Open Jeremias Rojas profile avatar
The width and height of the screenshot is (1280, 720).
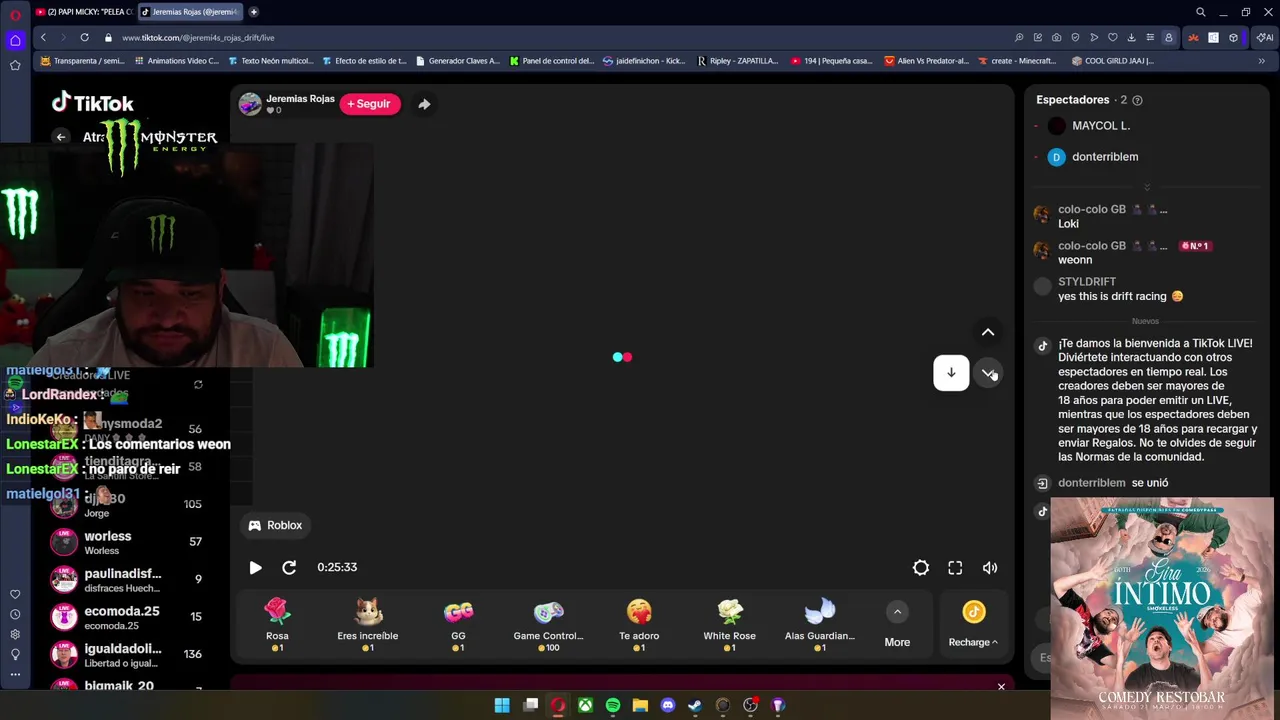[x=250, y=104]
